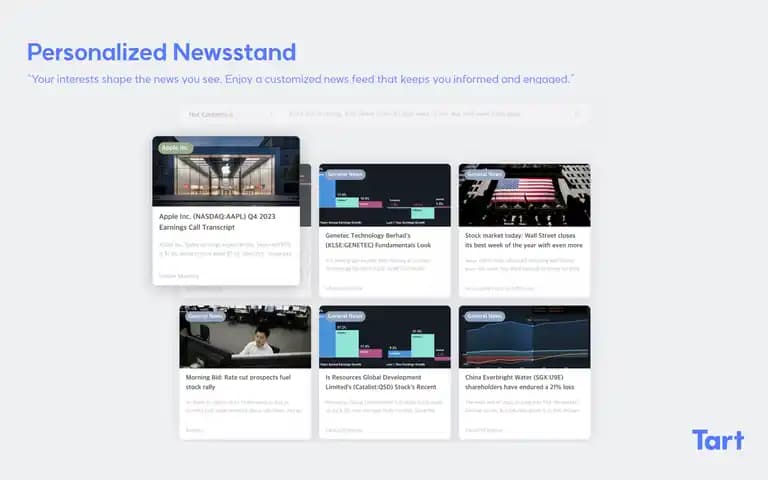Click the Apple Inc. green tag
This screenshot has height=480, width=768.
pos(175,148)
